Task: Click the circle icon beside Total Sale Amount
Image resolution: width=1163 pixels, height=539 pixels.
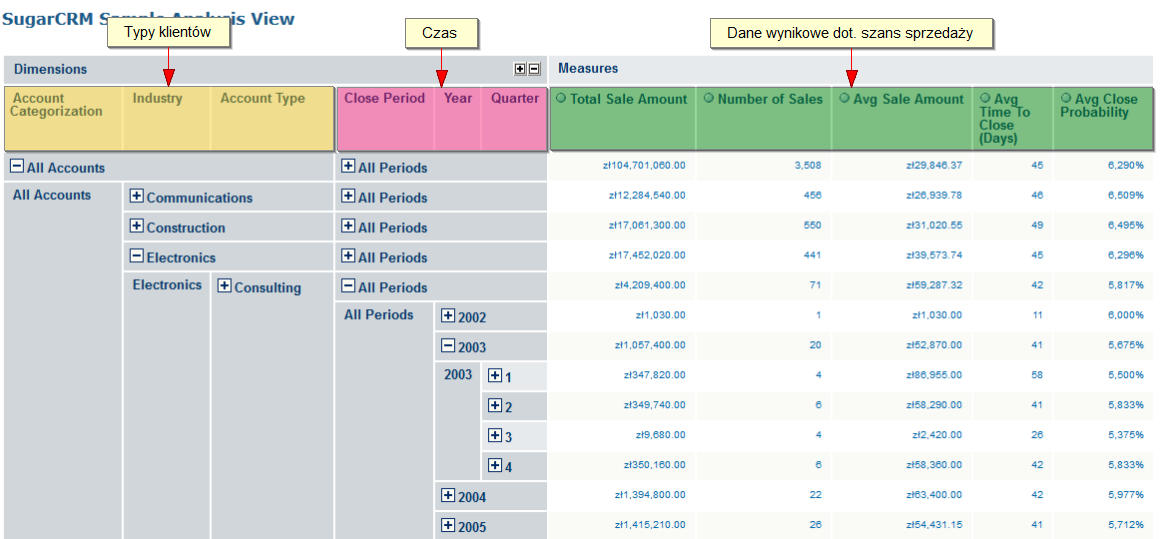Action: tap(561, 98)
